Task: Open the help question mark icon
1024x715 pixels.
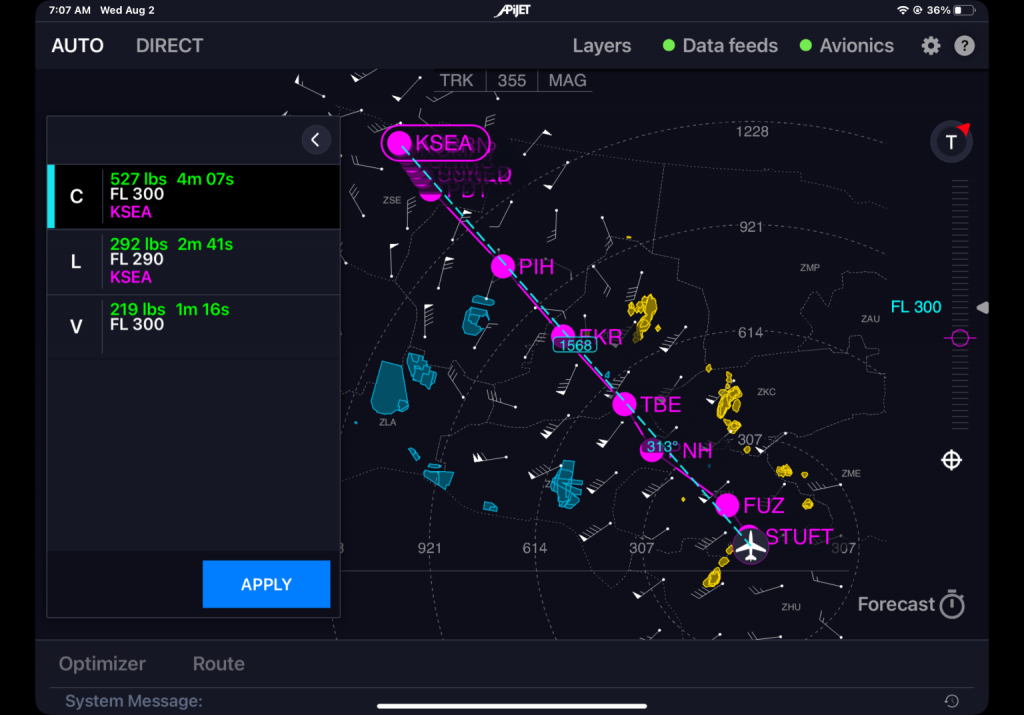Action: (x=964, y=46)
